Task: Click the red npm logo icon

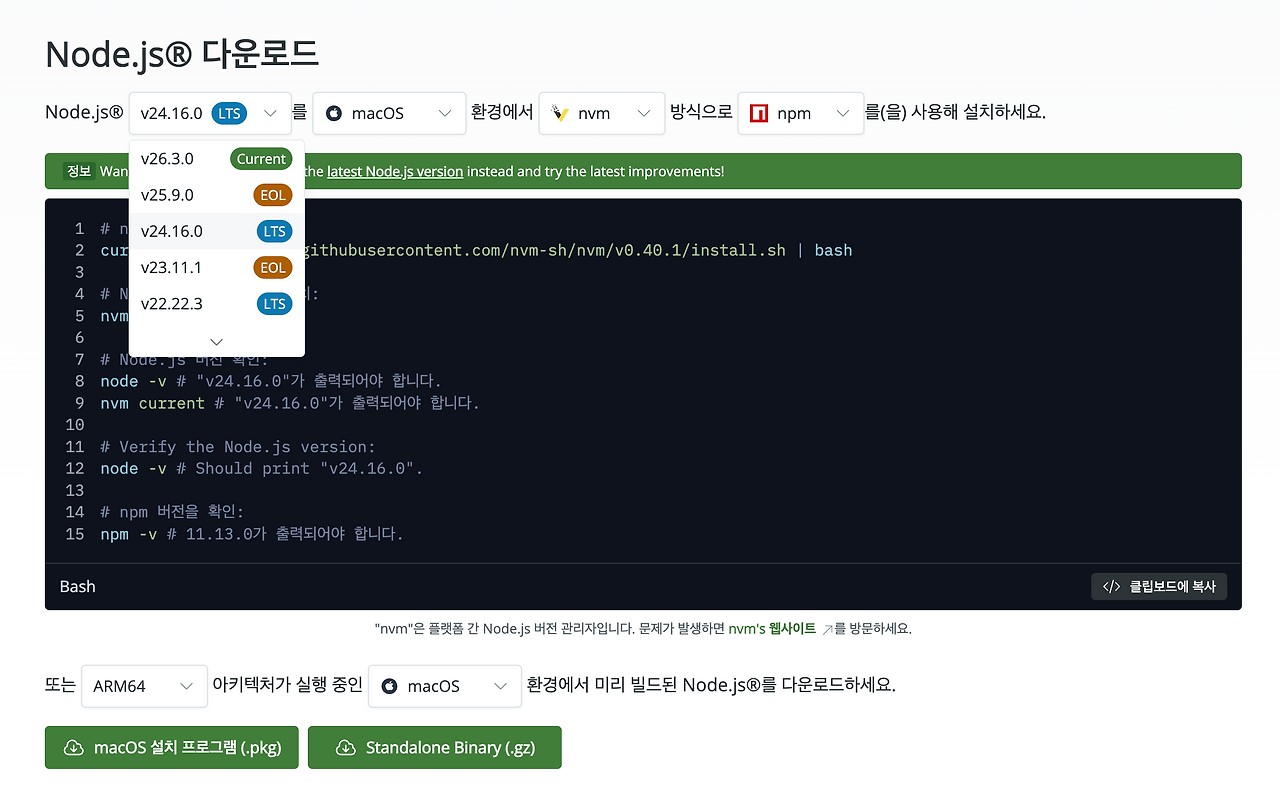Action: [759, 113]
